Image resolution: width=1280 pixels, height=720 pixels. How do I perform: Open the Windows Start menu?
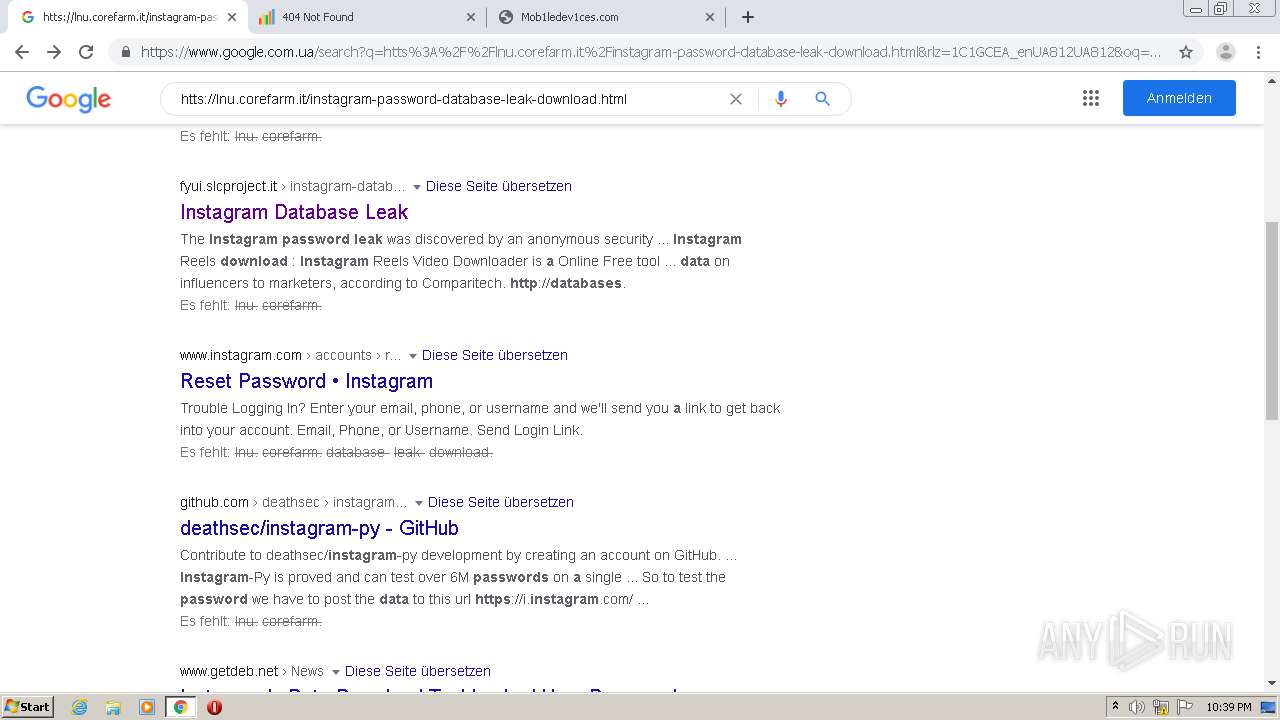point(28,707)
